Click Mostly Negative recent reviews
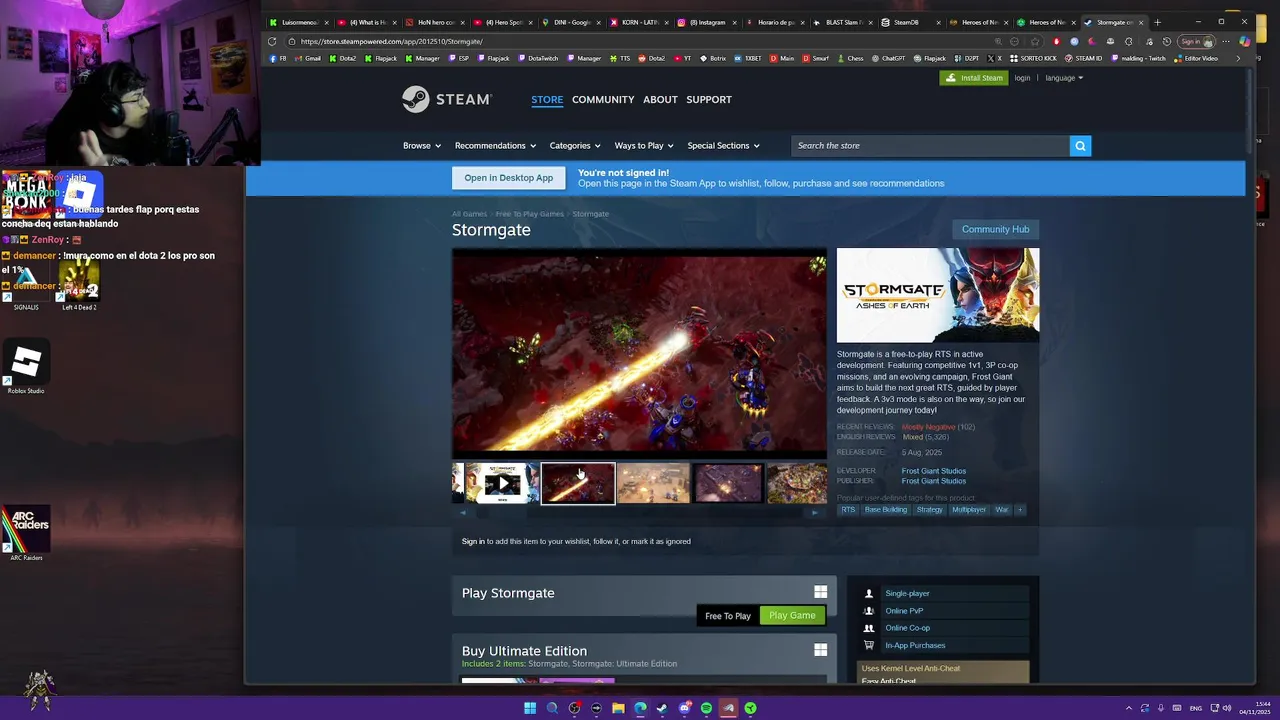Screen dimensions: 1280x720 (928, 427)
